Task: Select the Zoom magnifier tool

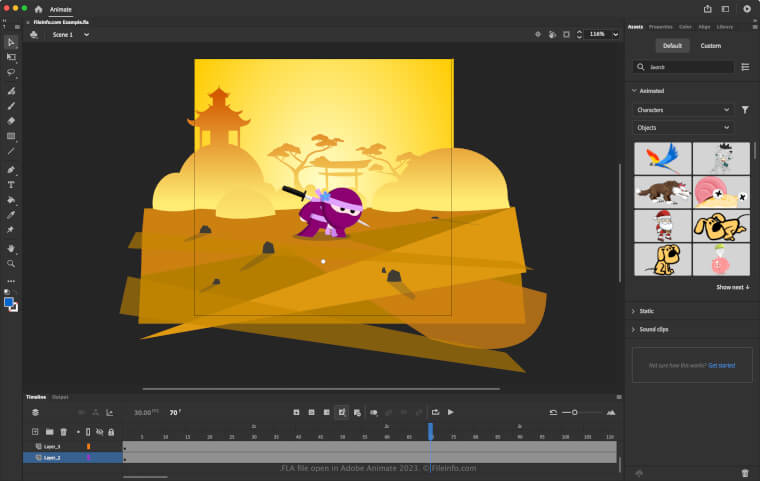Action: [x=11, y=263]
